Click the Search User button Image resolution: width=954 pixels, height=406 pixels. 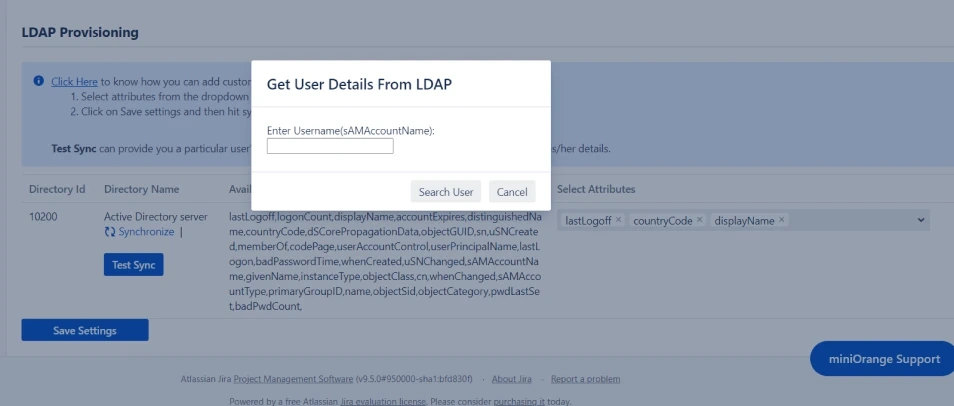coord(446,192)
